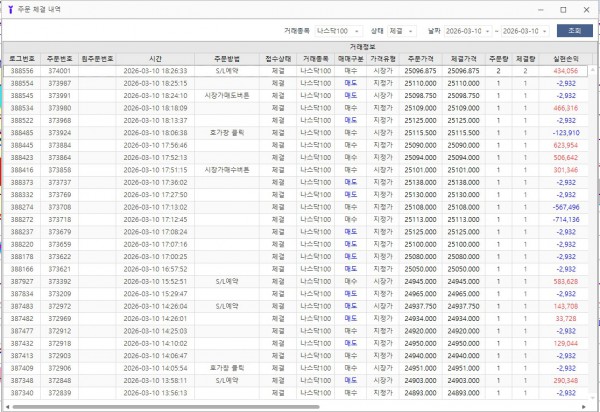This screenshot has width=600, height=412.
Task: Select order number 372969 cell
Action: click(59, 318)
